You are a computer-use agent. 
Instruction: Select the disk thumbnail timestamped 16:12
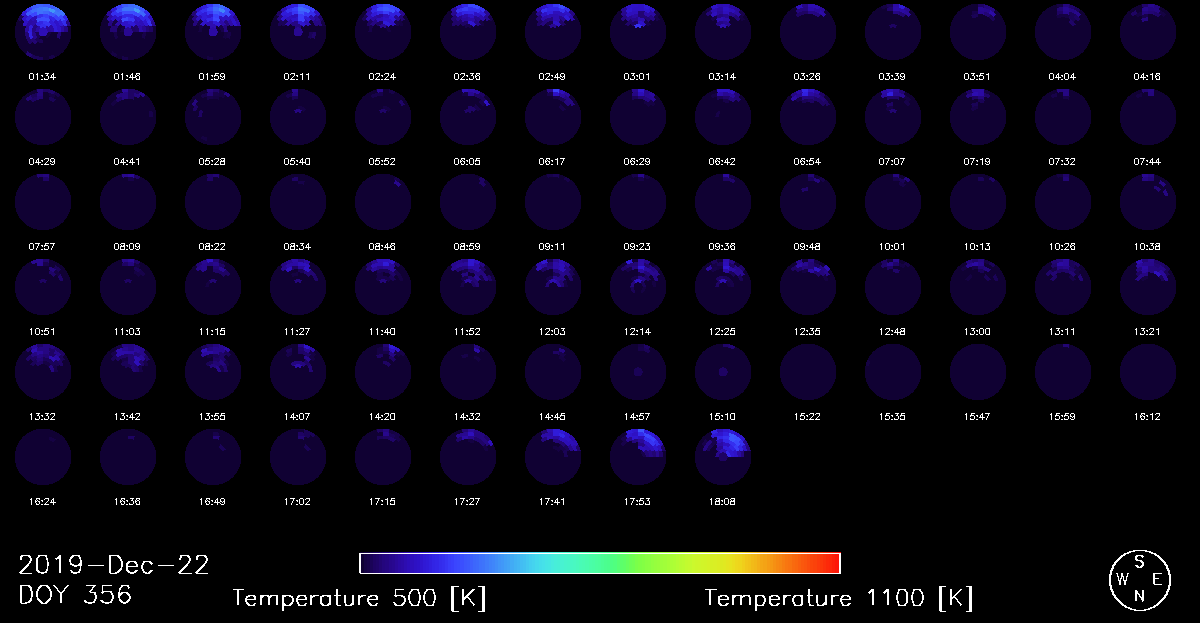click(1148, 372)
